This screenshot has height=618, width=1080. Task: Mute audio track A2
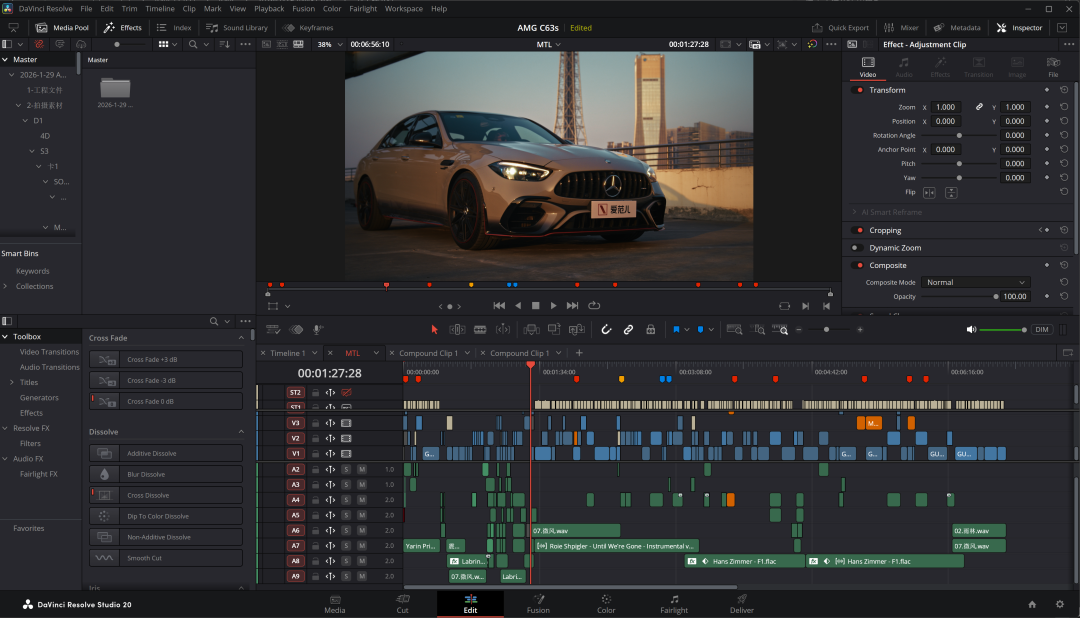[x=362, y=469]
